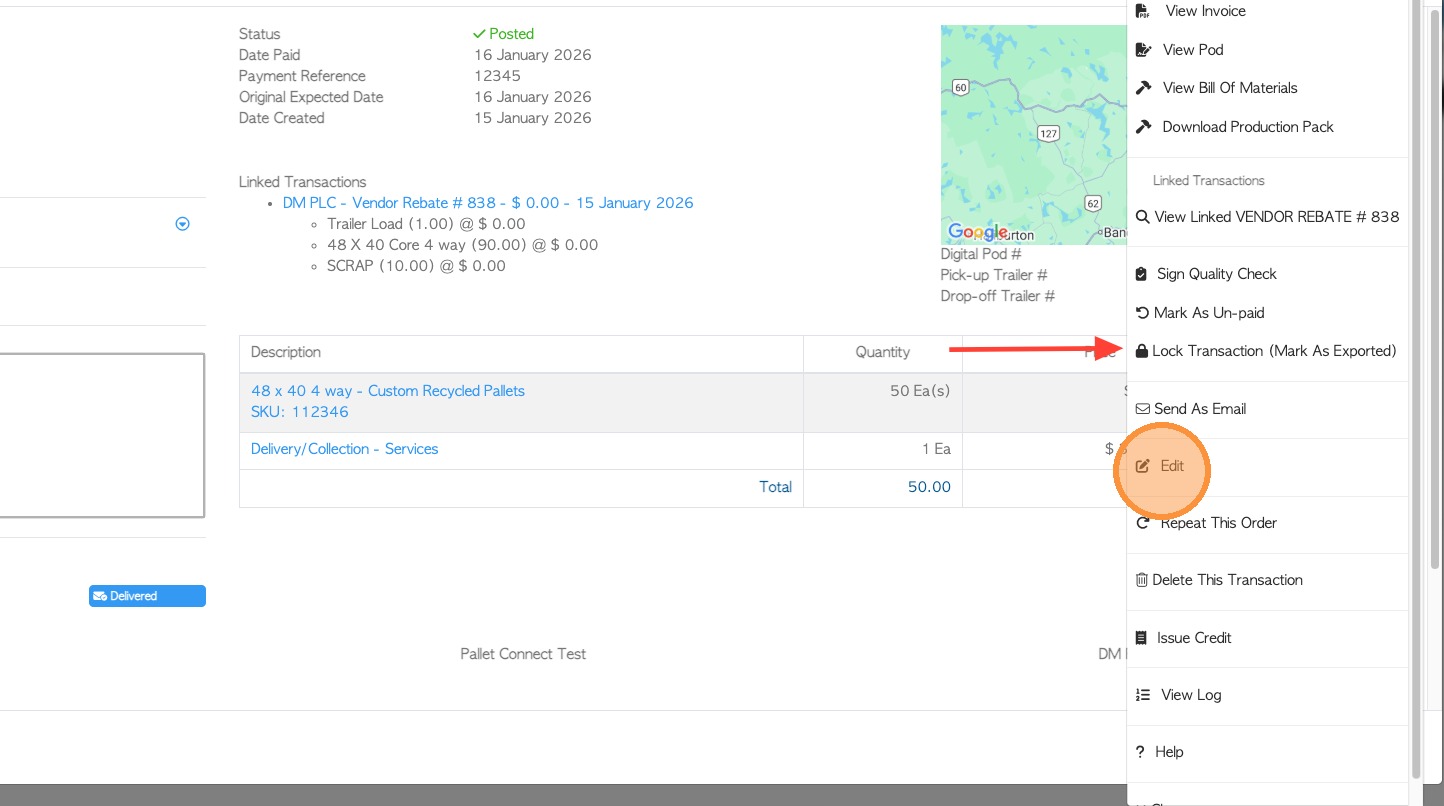Click the Google logo on the map
This screenshot has width=1444, height=806.
pyautogui.click(x=978, y=232)
